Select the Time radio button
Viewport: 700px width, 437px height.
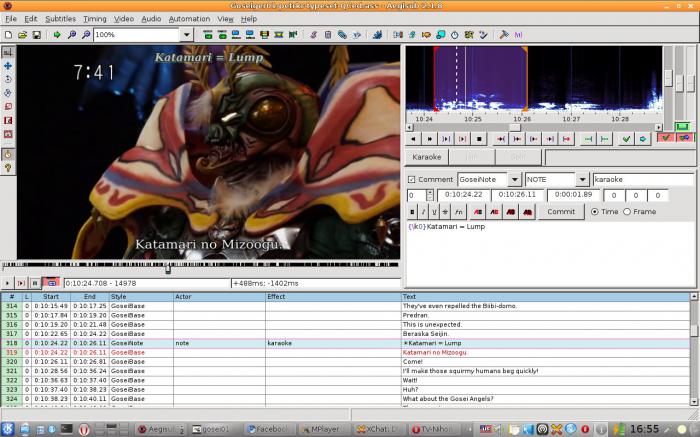pyautogui.click(x=595, y=212)
